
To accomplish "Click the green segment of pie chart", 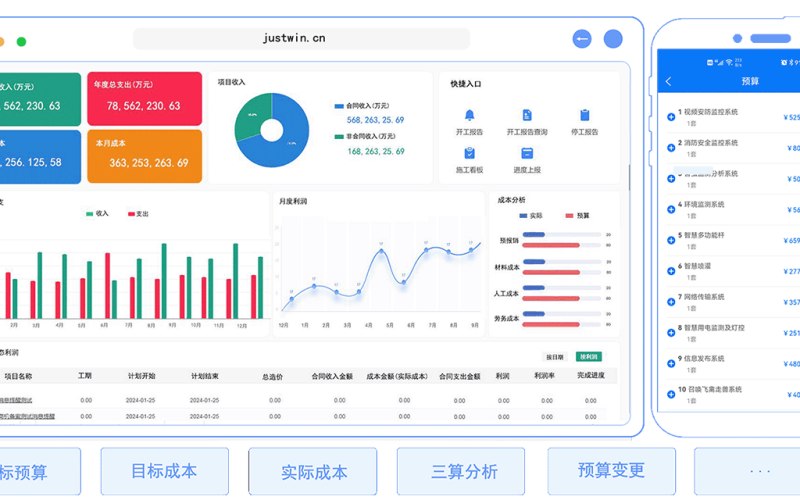I will pos(250,115).
